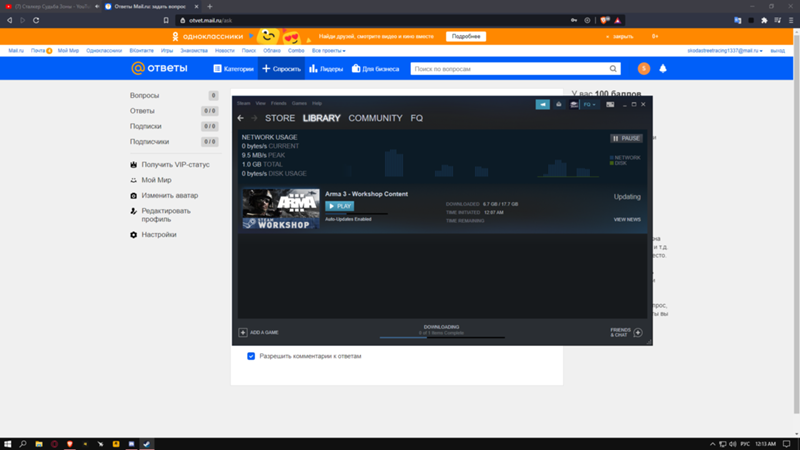Click Спросить to ask a question
The image size is (800, 450).
pyautogui.click(x=281, y=69)
